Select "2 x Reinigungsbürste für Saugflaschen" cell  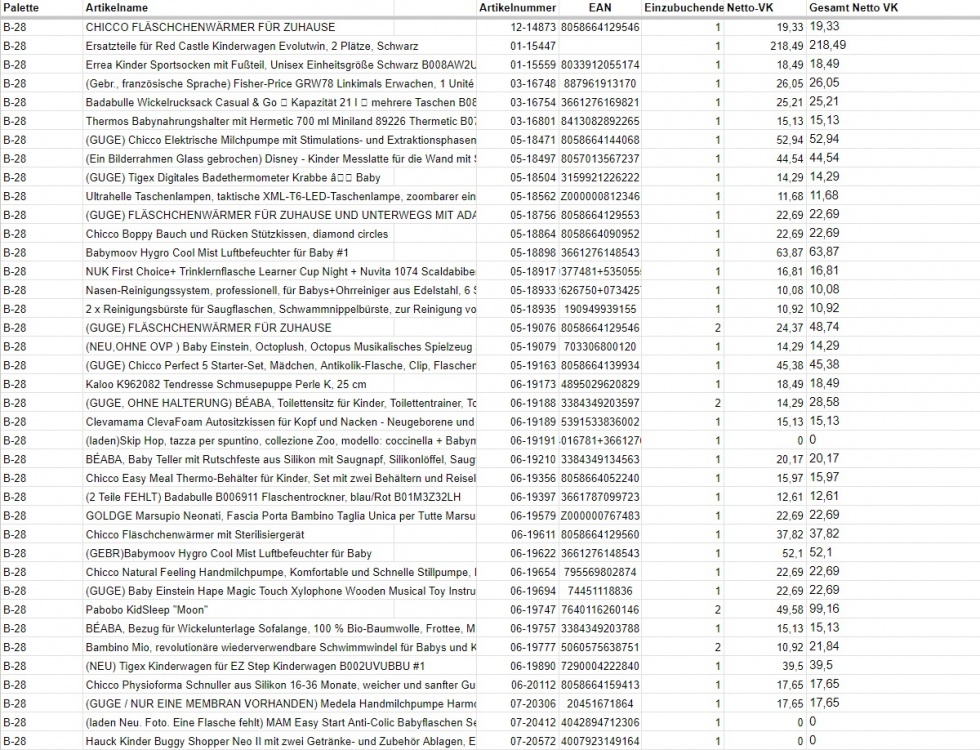[x=281, y=308]
